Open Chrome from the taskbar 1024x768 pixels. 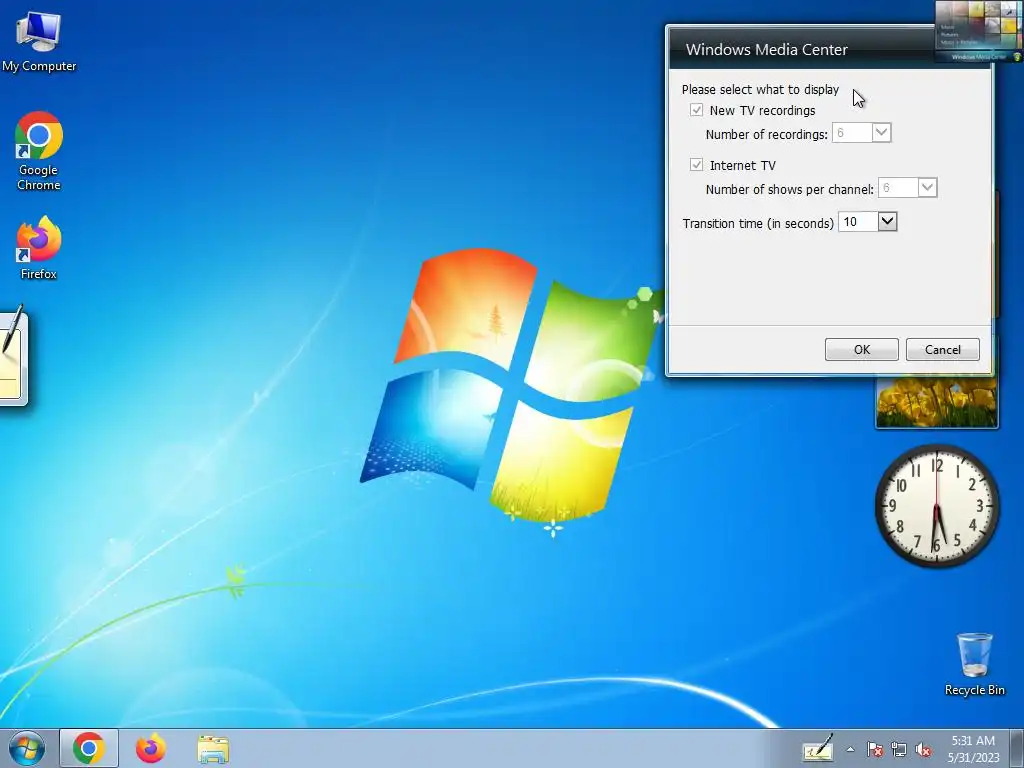pyautogui.click(x=89, y=748)
